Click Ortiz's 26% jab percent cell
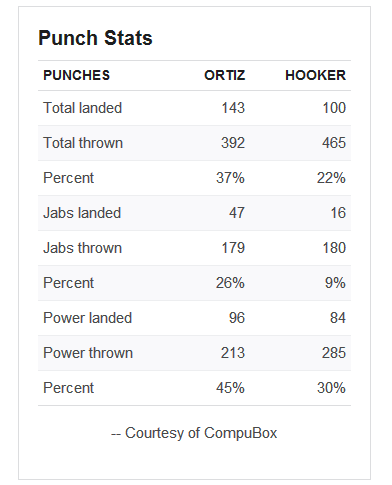The image size is (392, 485). [230, 283]
